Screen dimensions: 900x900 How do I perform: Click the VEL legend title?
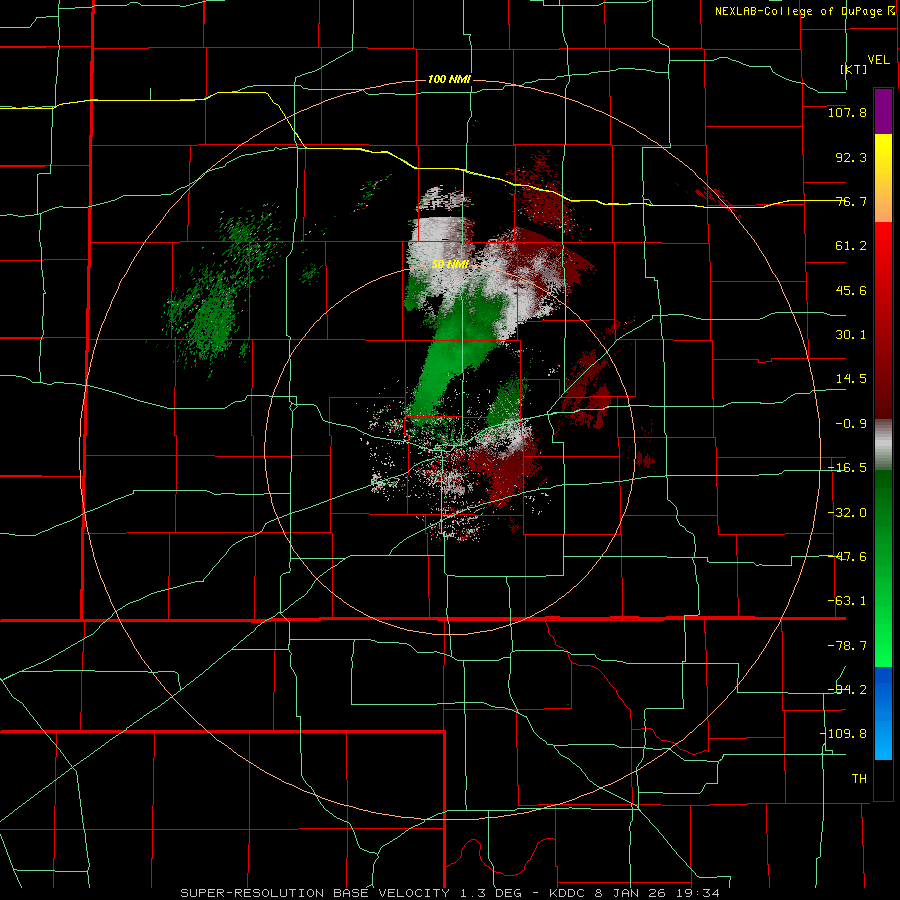click(x=878, y=59)
